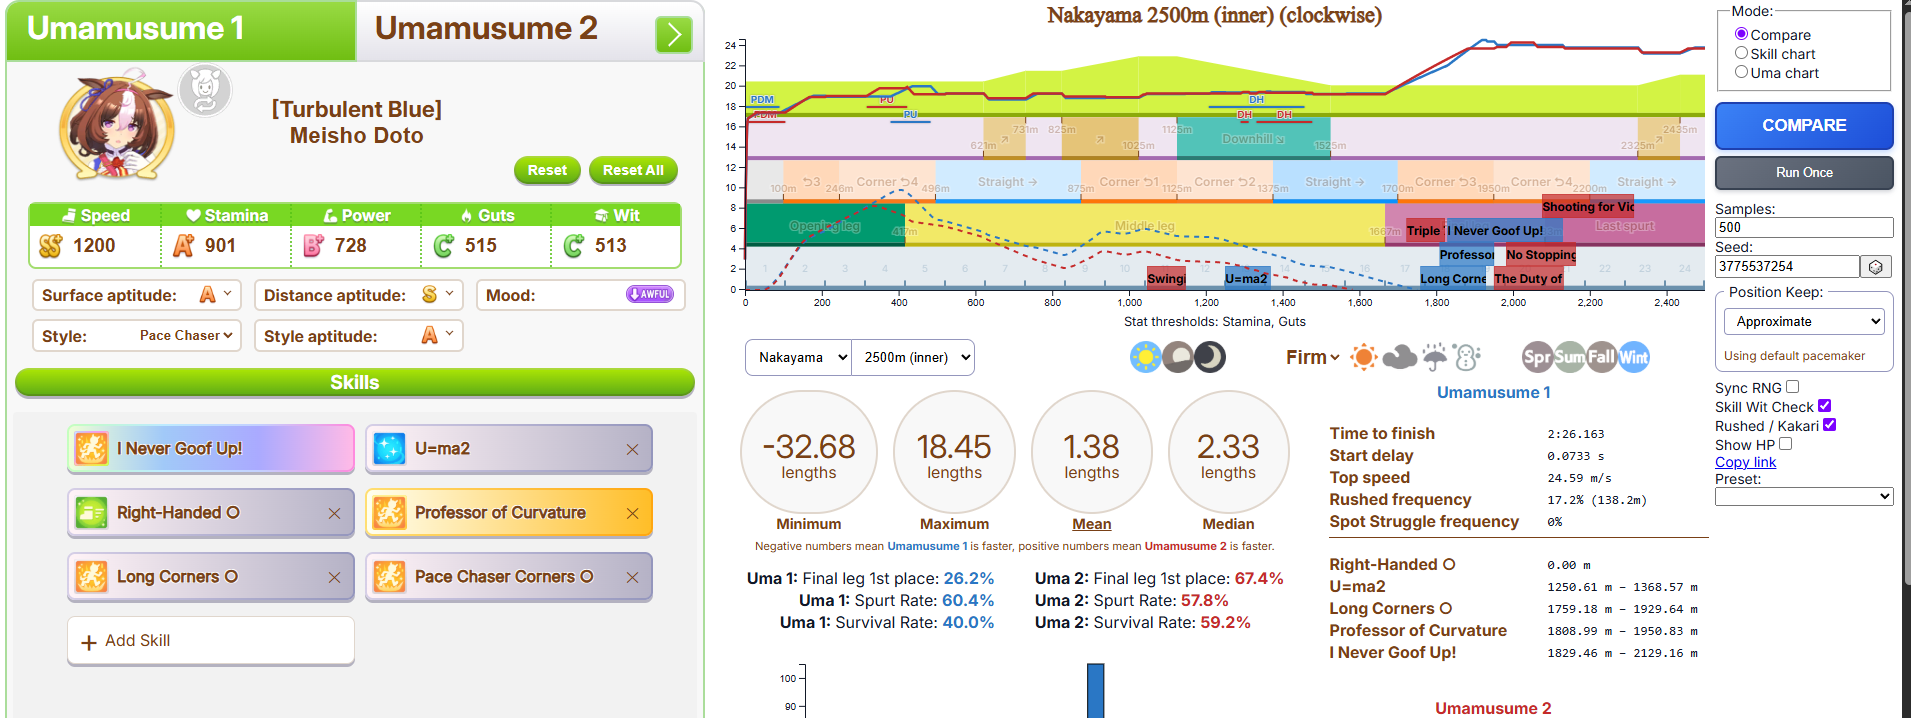Select the evening time icon
Image resolution: width=1911 pixels, height=718 pixels.
[1178, 357]
